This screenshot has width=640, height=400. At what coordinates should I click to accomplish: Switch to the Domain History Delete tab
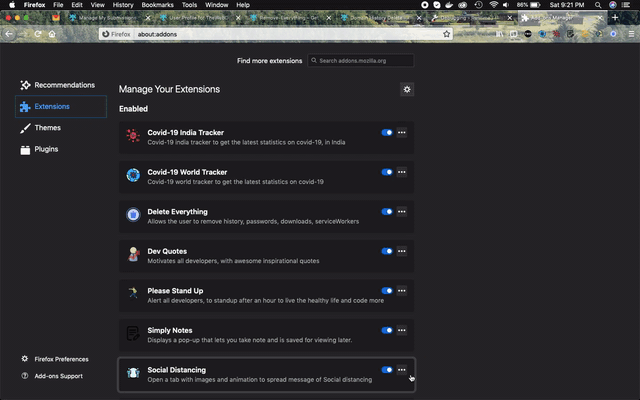pyautogui.click(x=381, y=18)
